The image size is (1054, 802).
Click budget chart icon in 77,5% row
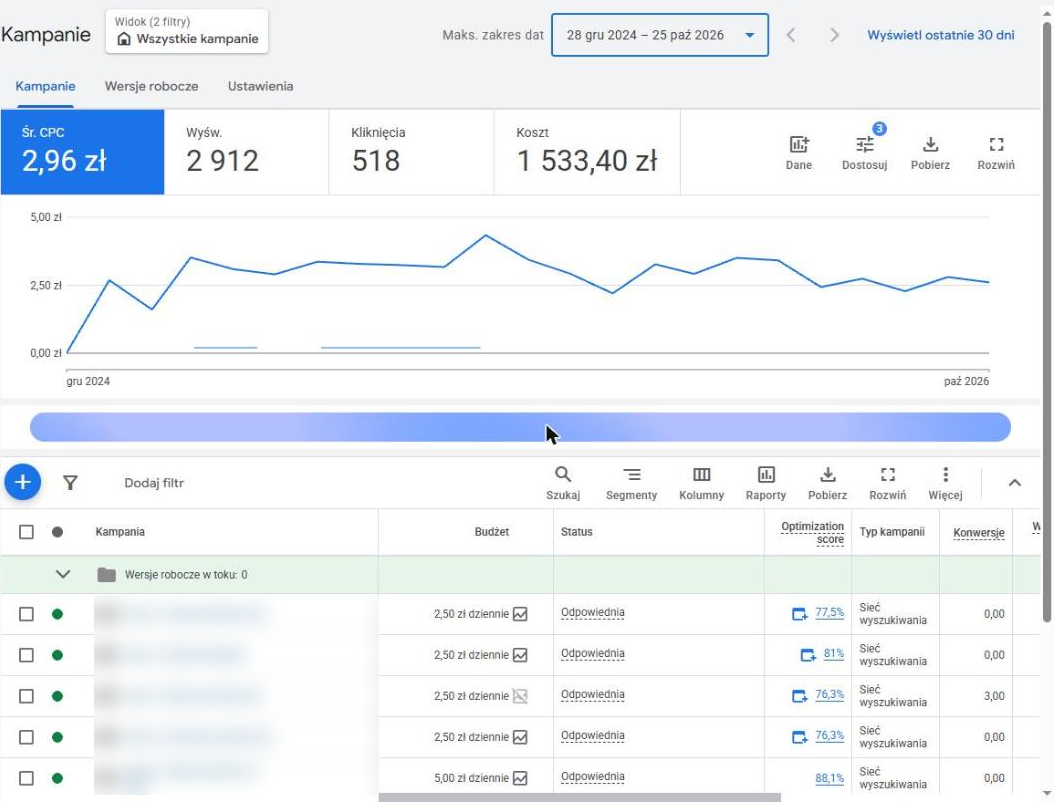520,614
